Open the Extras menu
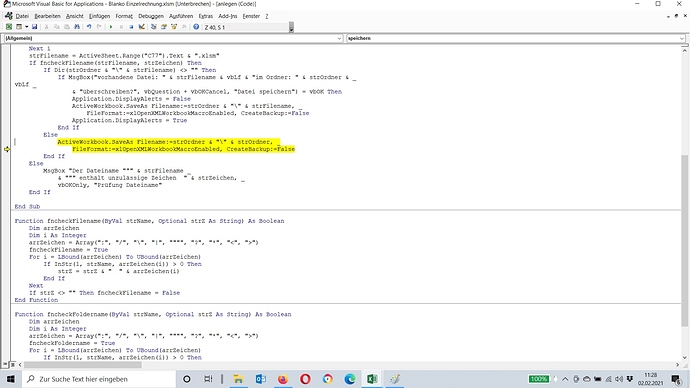This screenshot has height=388, width=690. (206, 16)
